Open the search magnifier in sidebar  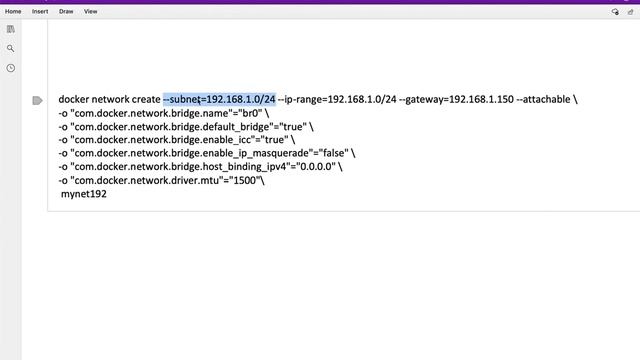click(11, 49)
